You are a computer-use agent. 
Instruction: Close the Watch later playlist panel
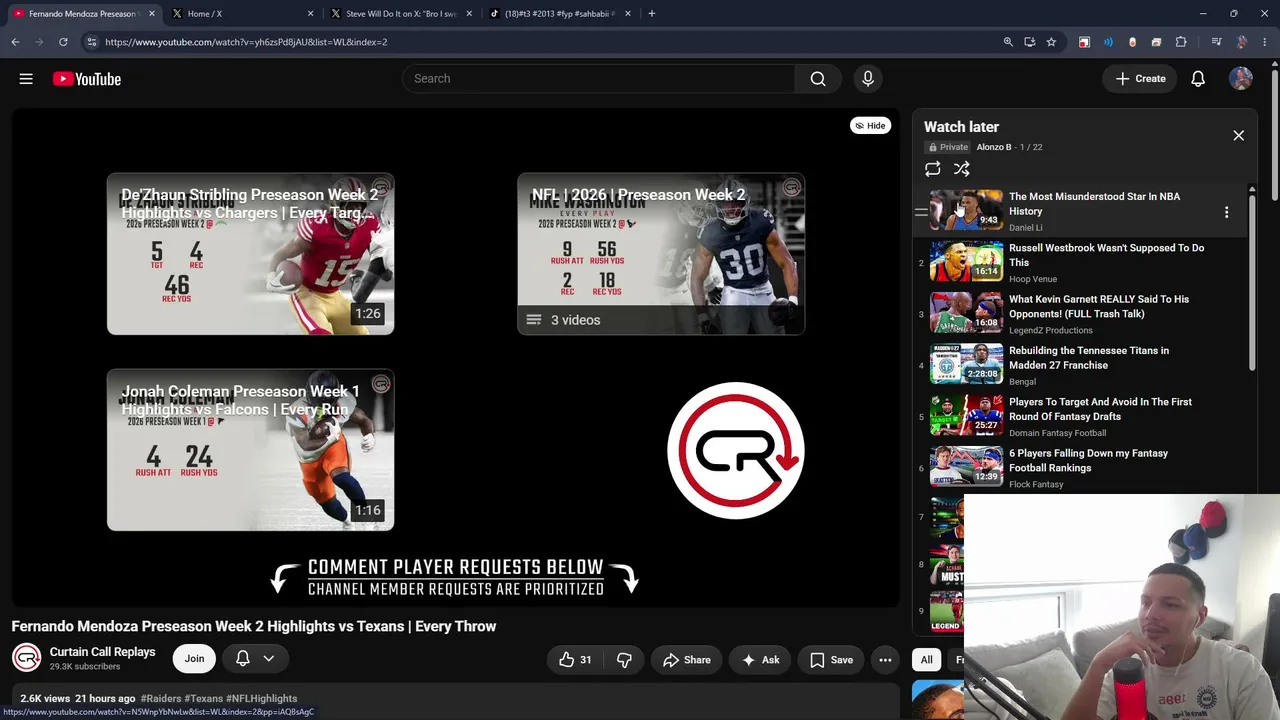click(x=1238, y=135)
